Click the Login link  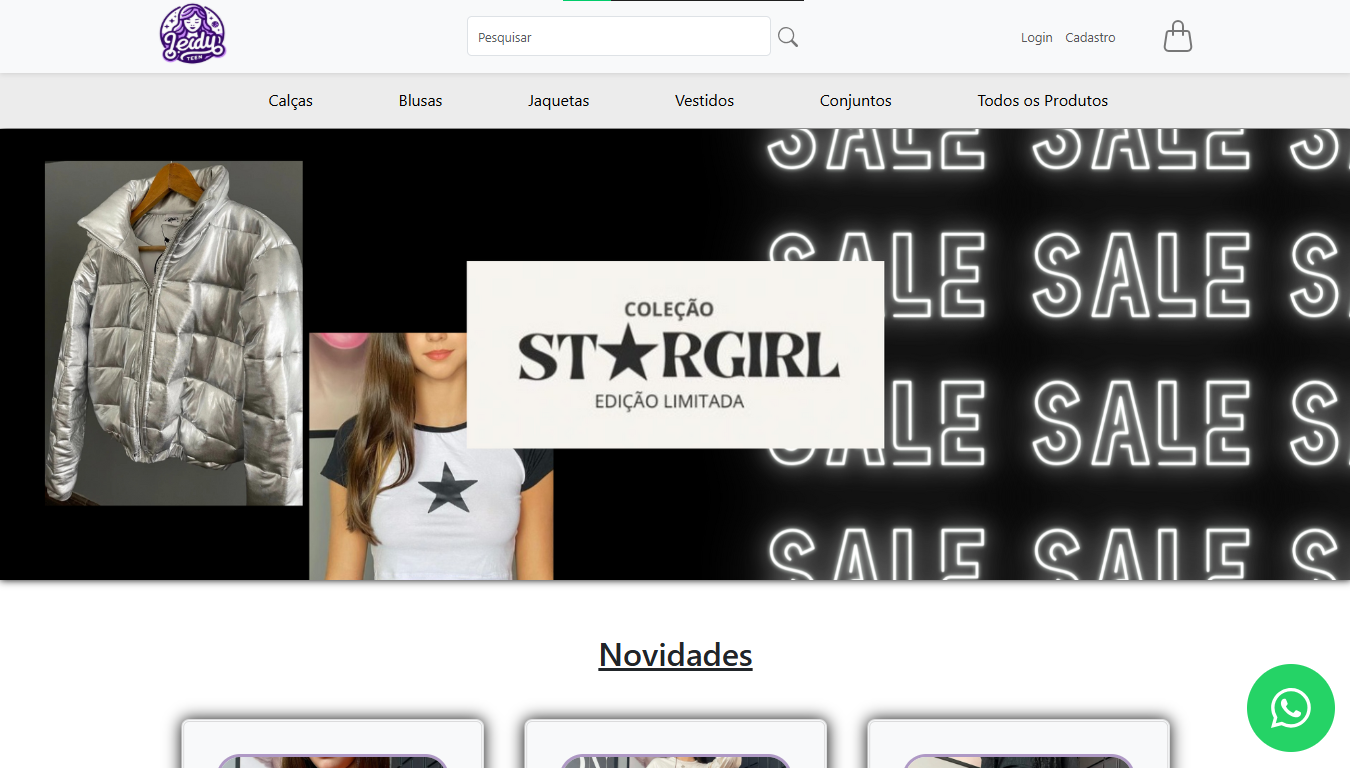(1036, 37)
